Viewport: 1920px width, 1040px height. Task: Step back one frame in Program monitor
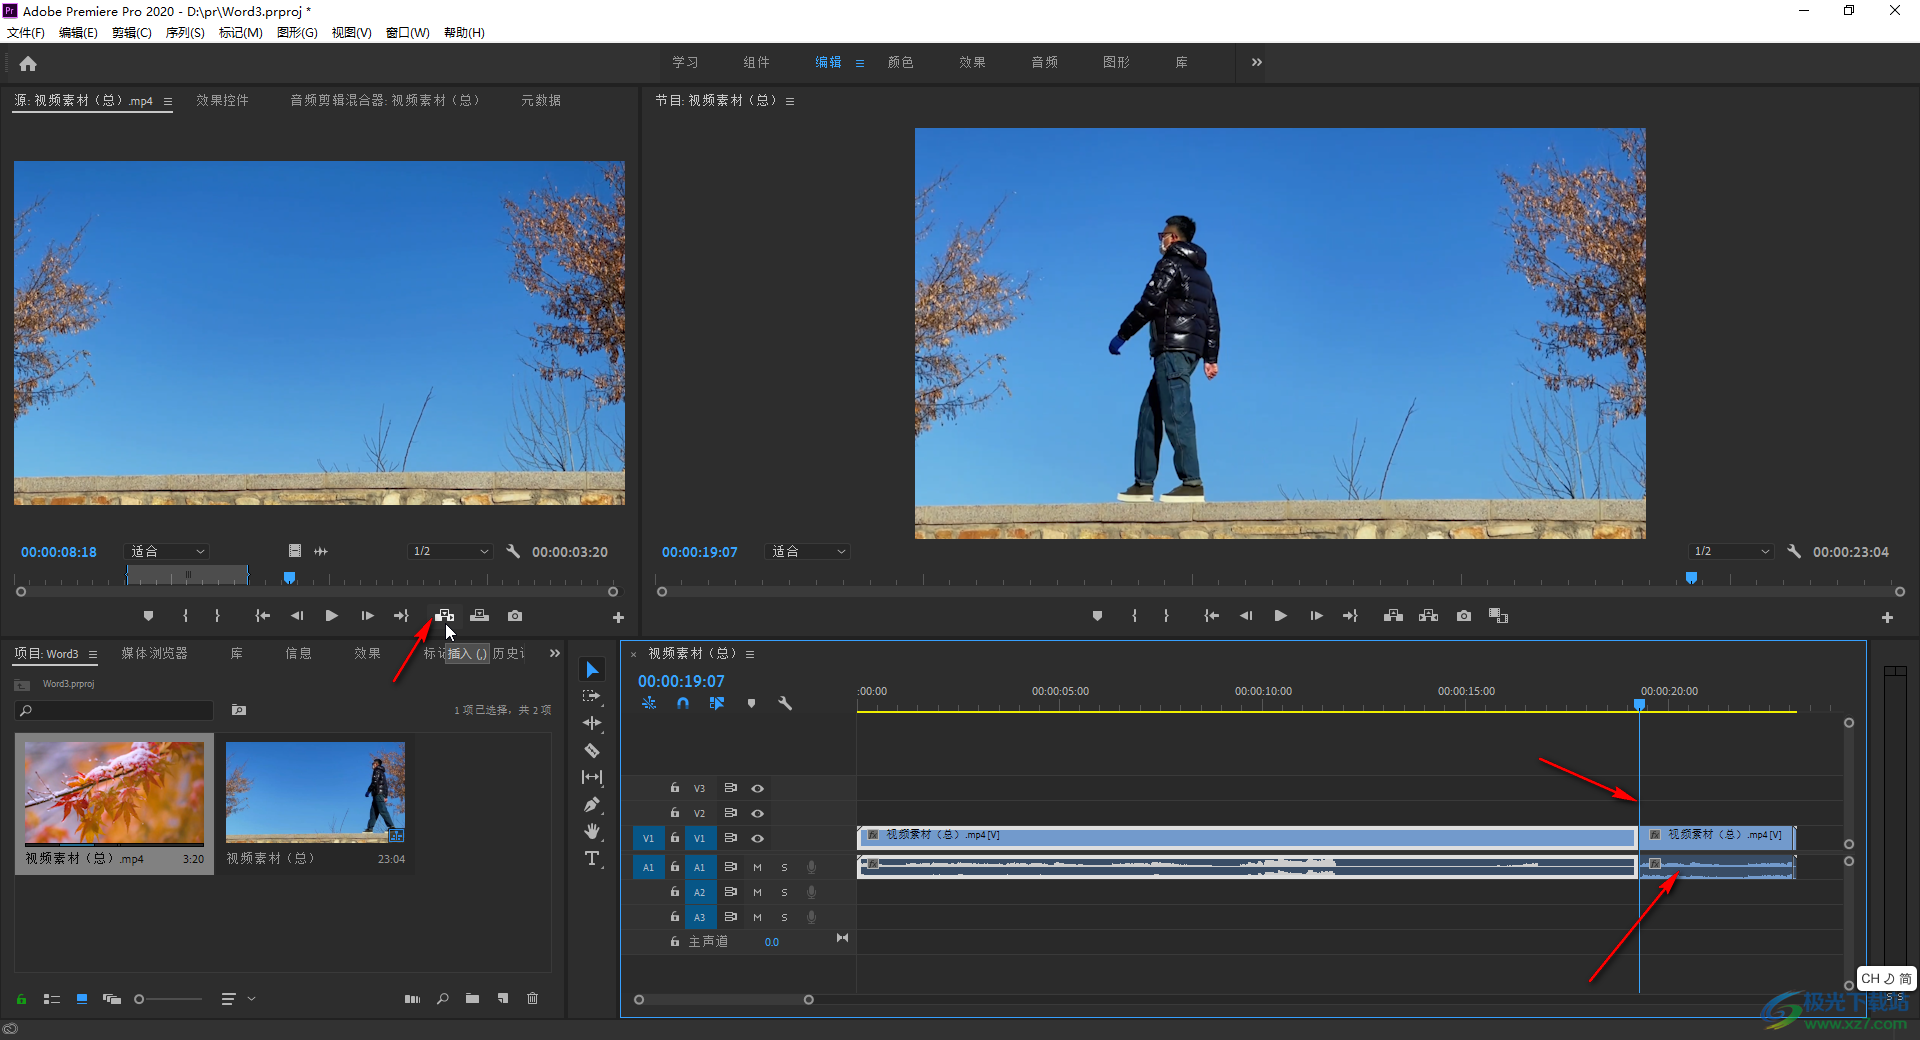[1246, 616]
